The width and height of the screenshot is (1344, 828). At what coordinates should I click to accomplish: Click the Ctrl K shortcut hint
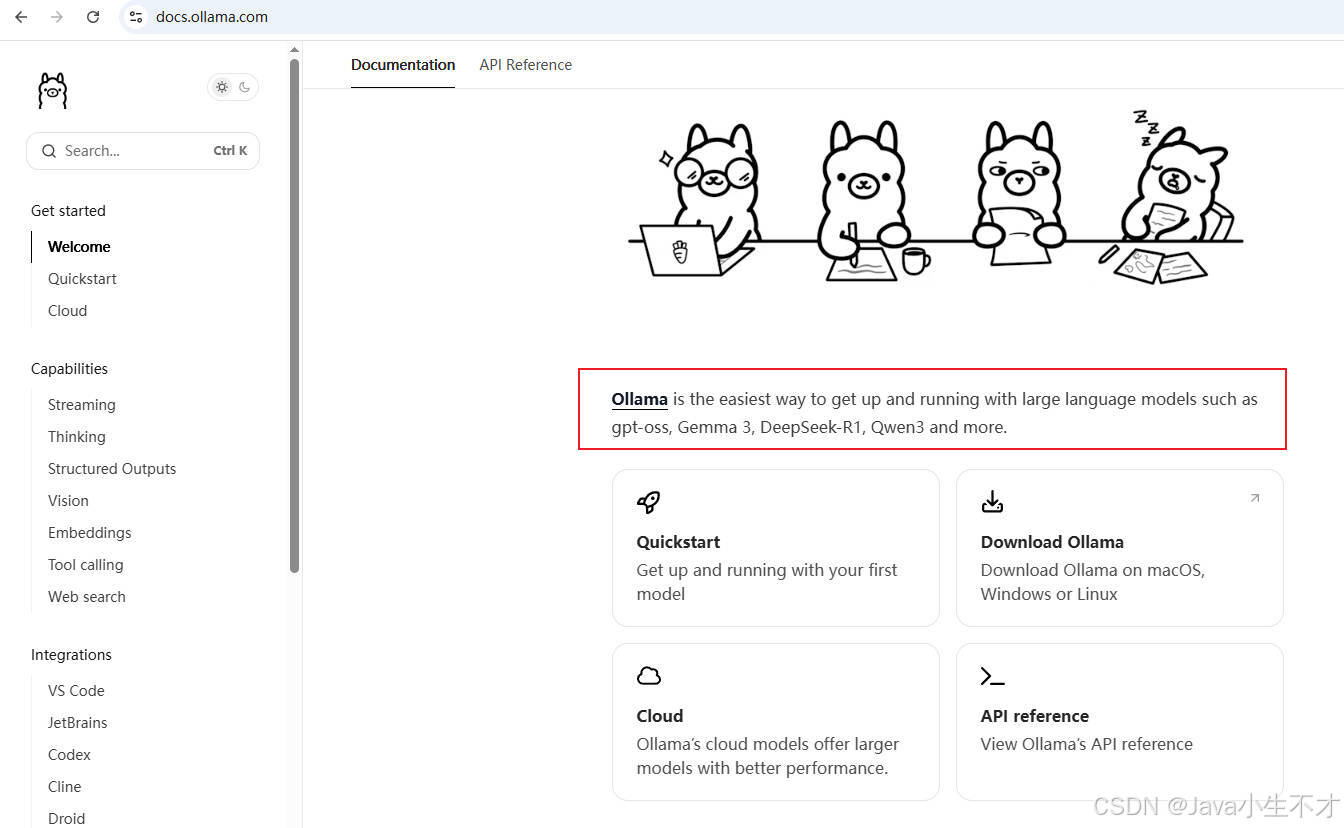pyautogui.click(x=230, y=151)
